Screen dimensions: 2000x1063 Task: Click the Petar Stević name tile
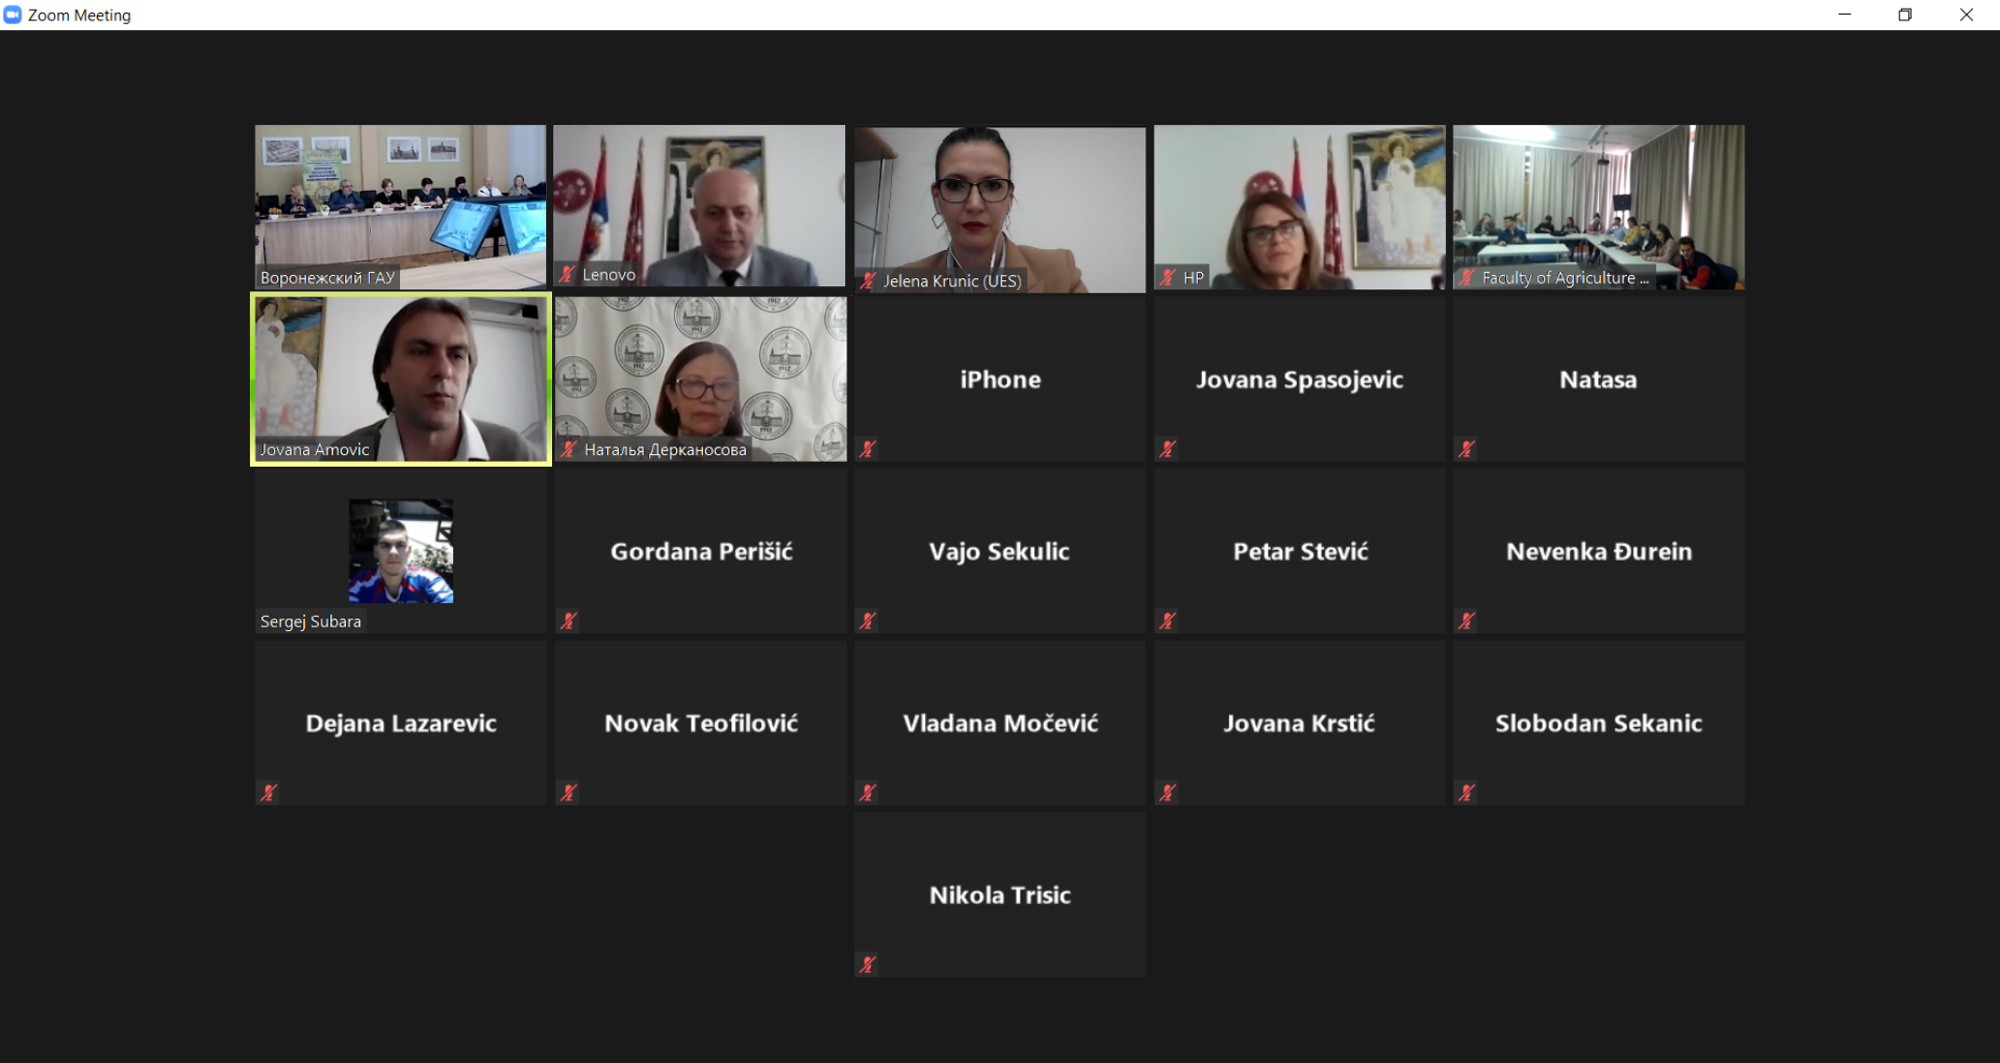pos(1299,551)
